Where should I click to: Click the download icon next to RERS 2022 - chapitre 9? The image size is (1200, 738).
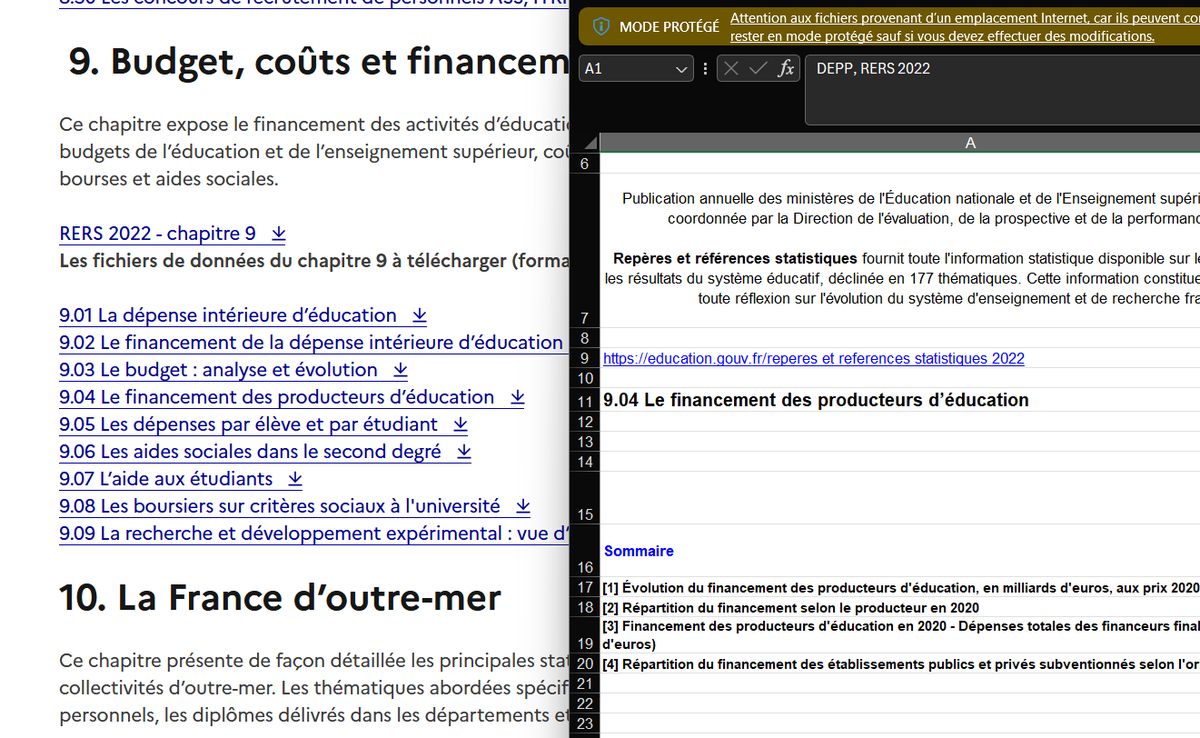click(279, 233)
